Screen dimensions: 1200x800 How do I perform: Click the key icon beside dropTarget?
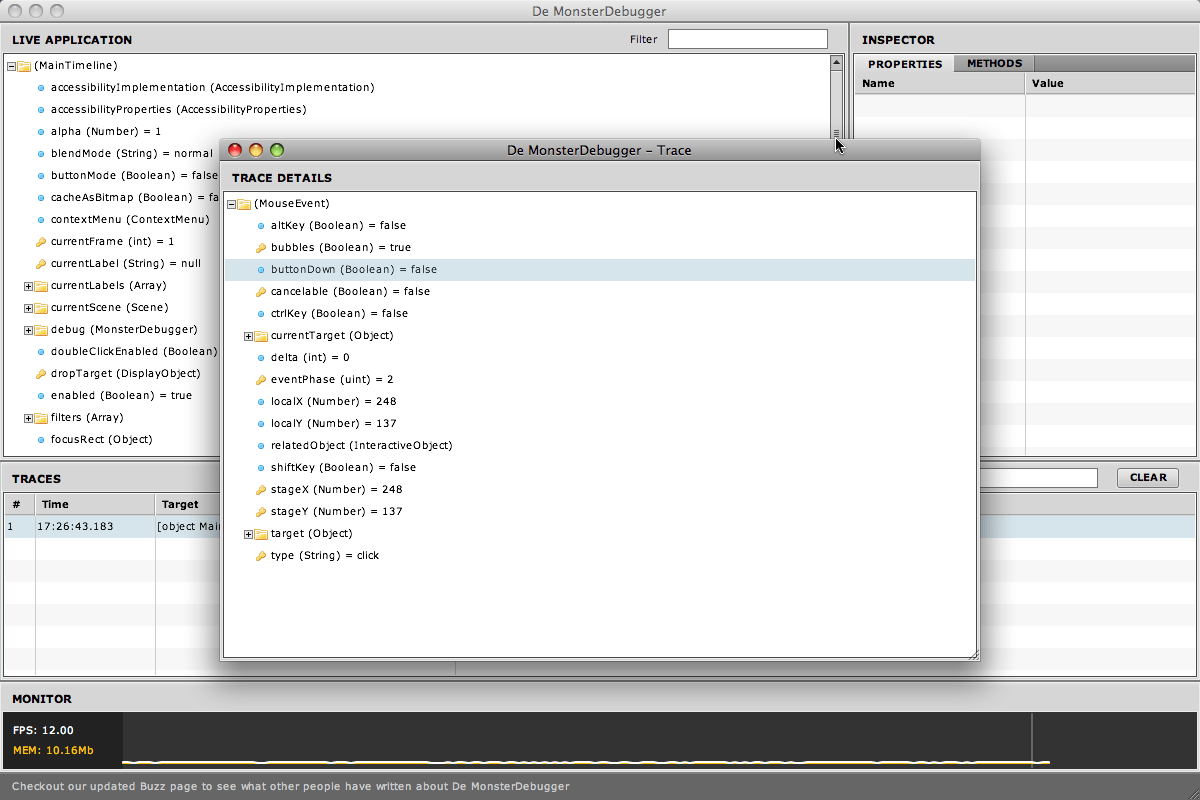41,374
